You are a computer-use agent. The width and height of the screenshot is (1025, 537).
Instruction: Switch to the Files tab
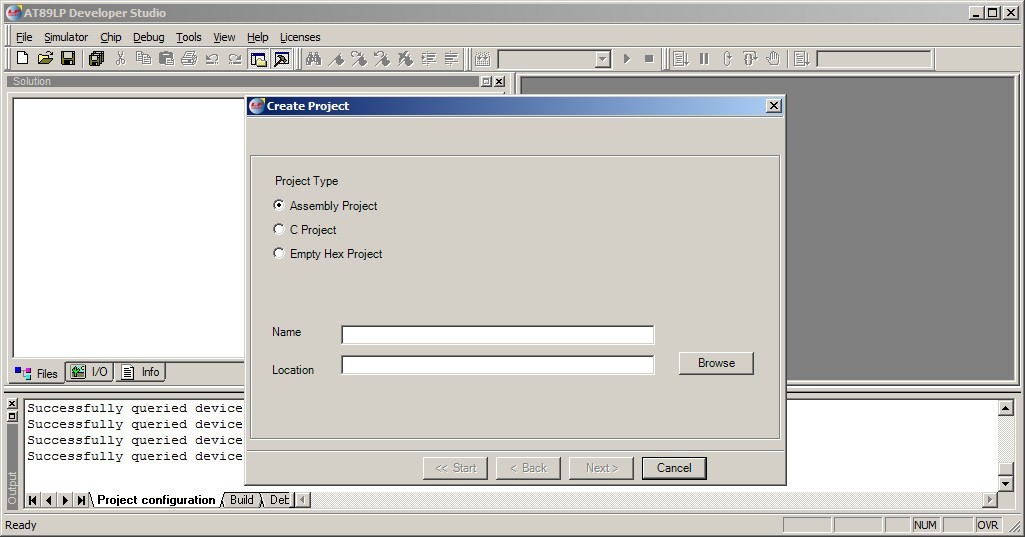click(37, 373)
